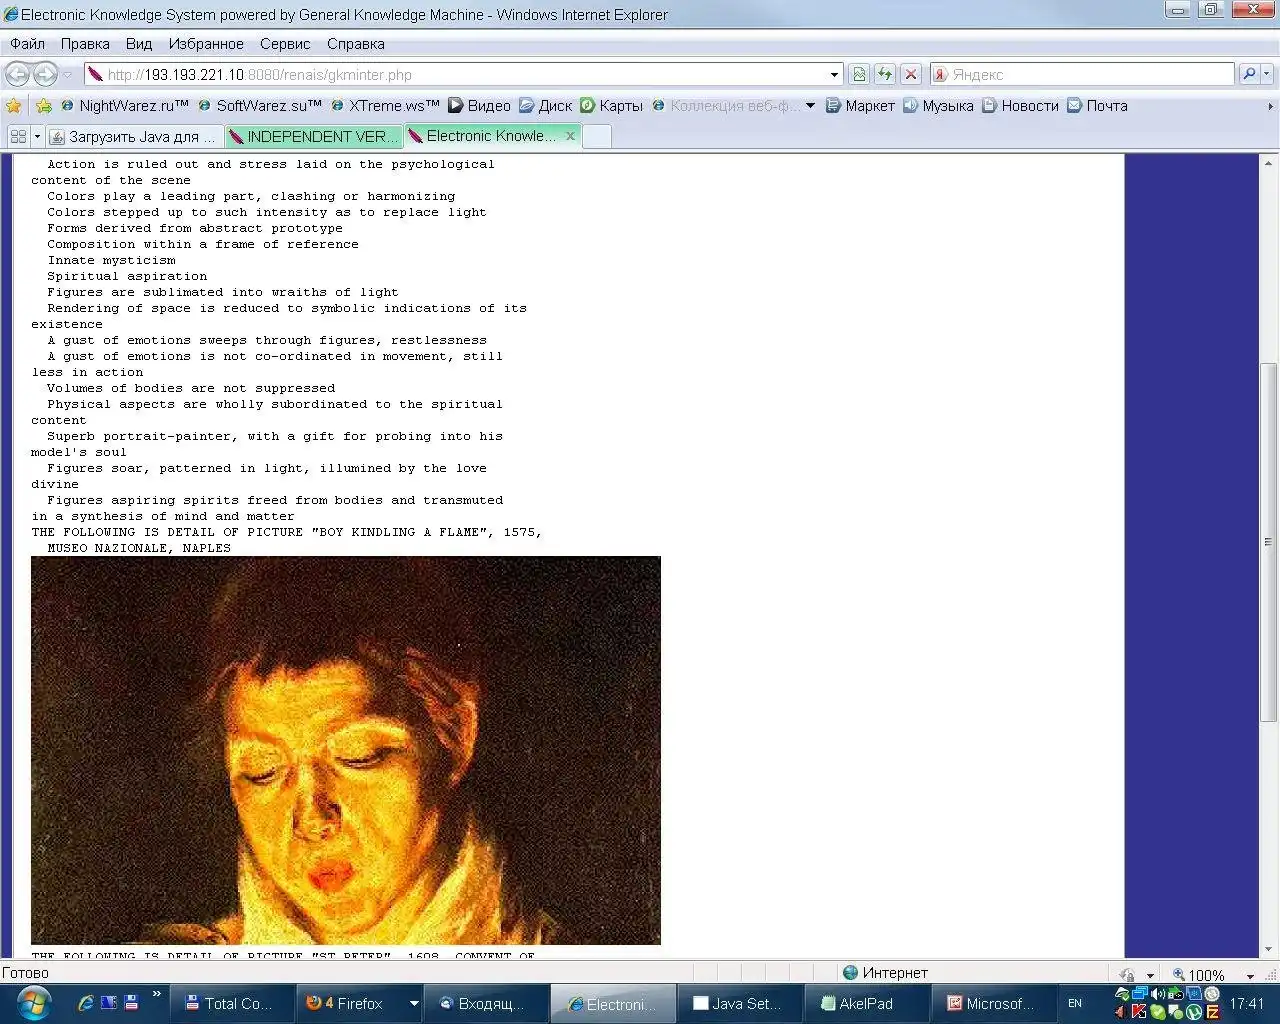Open the search provider dropdown arrow
Viewport: 1280px width, 1024px height.
[1267, 74]
